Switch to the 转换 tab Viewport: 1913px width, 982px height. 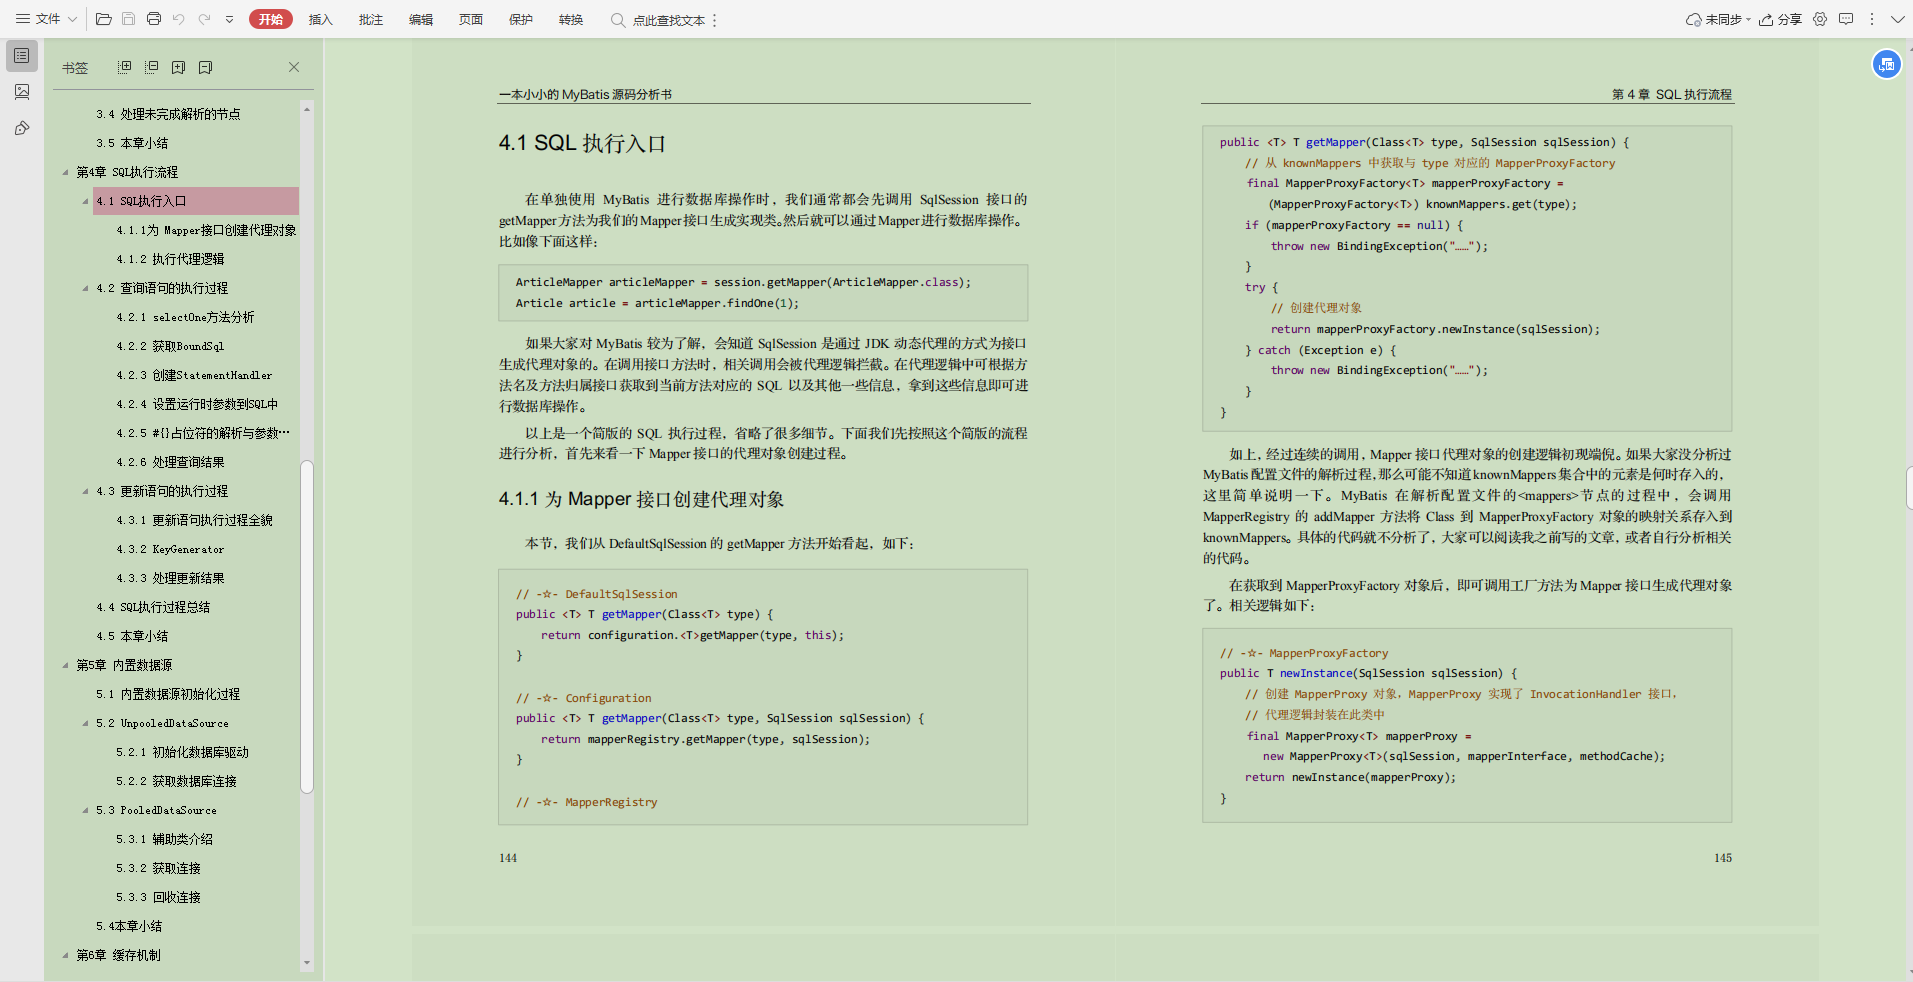click(x=571, y=19)
